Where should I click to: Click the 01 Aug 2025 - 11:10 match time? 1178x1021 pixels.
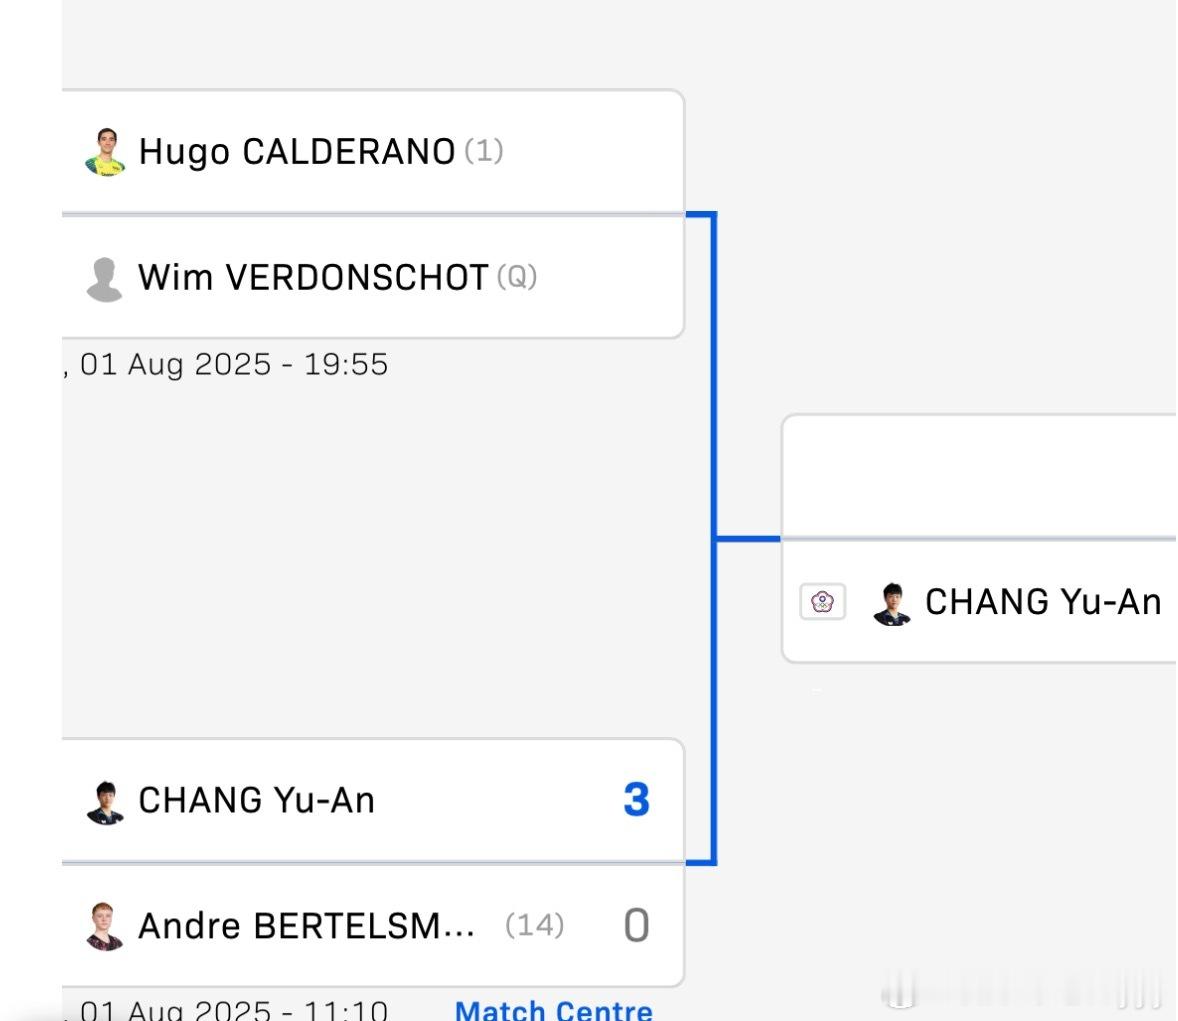click(x=234, y=1010)
